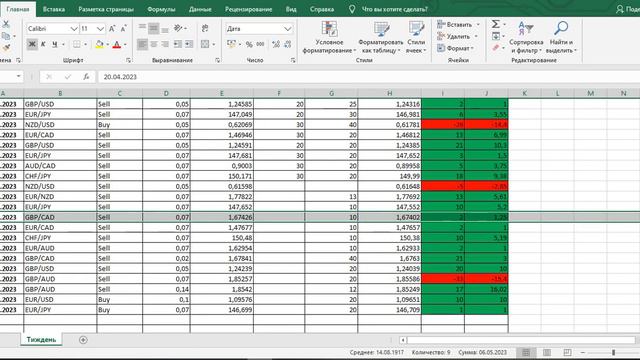
Task: Expand the Вставить cells dropdown arrow
Action: click(478, 24)
